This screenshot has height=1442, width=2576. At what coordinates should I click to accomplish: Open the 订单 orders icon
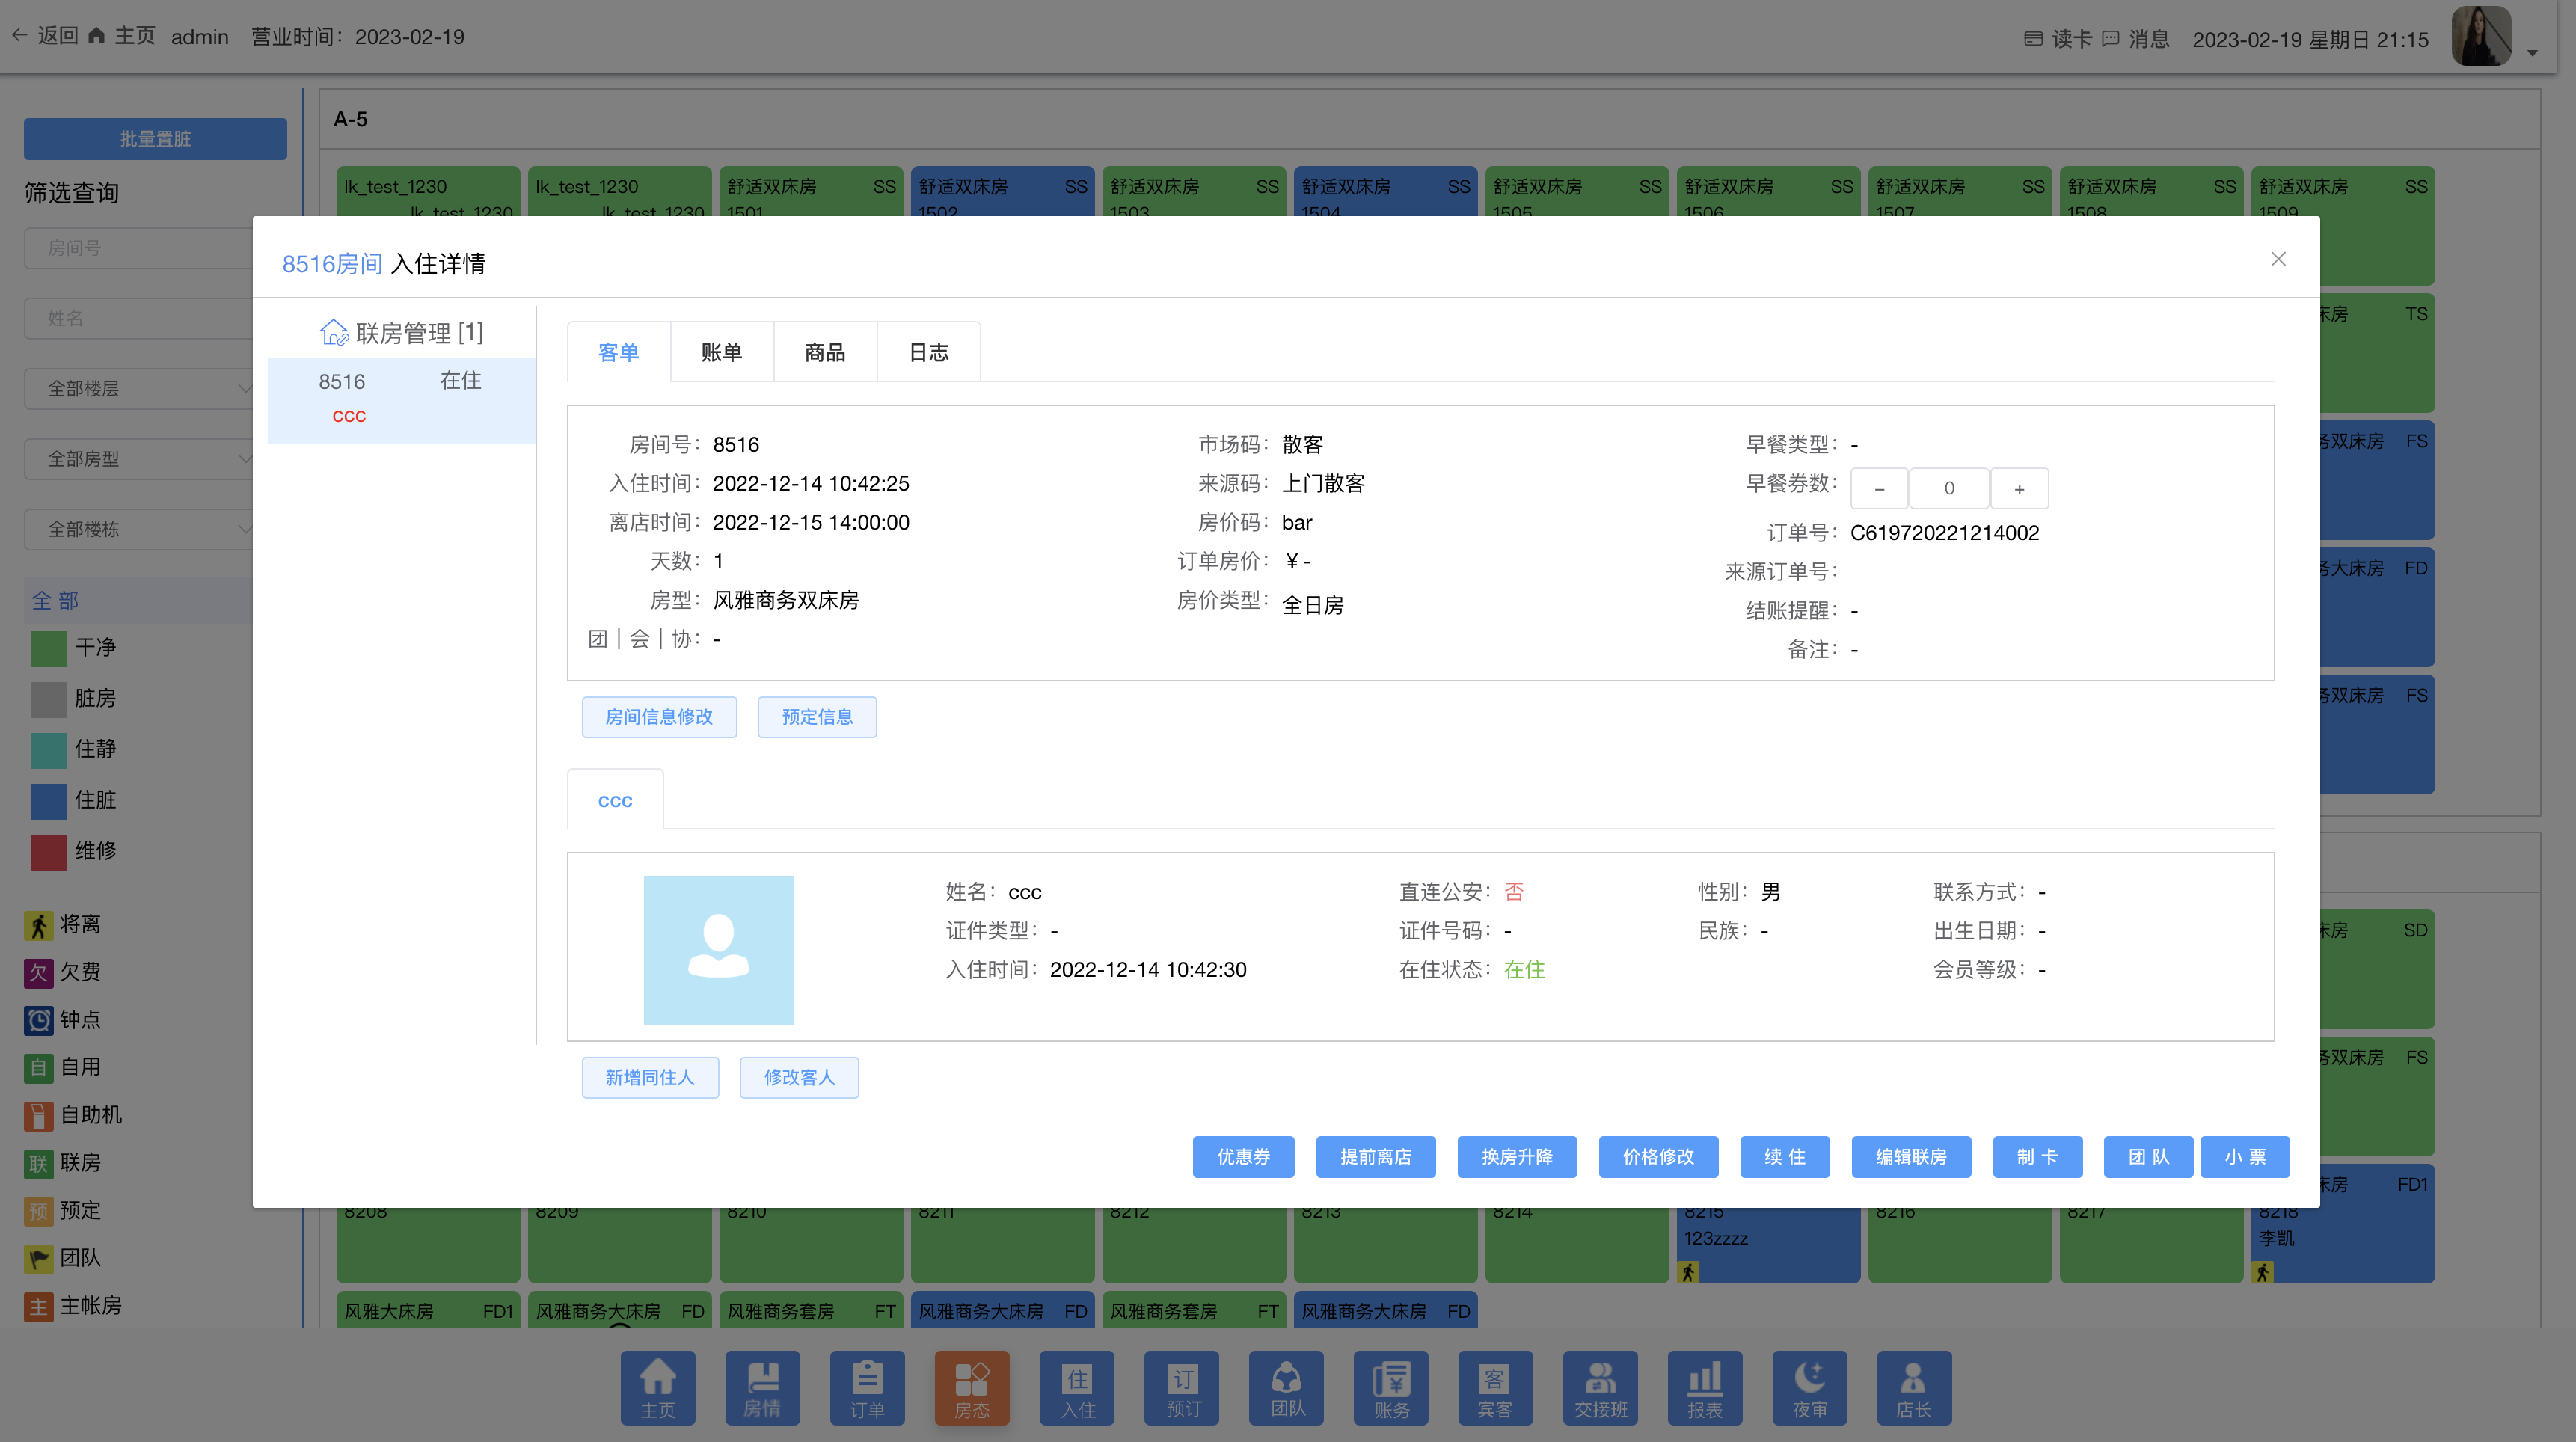click(867, 1387)
